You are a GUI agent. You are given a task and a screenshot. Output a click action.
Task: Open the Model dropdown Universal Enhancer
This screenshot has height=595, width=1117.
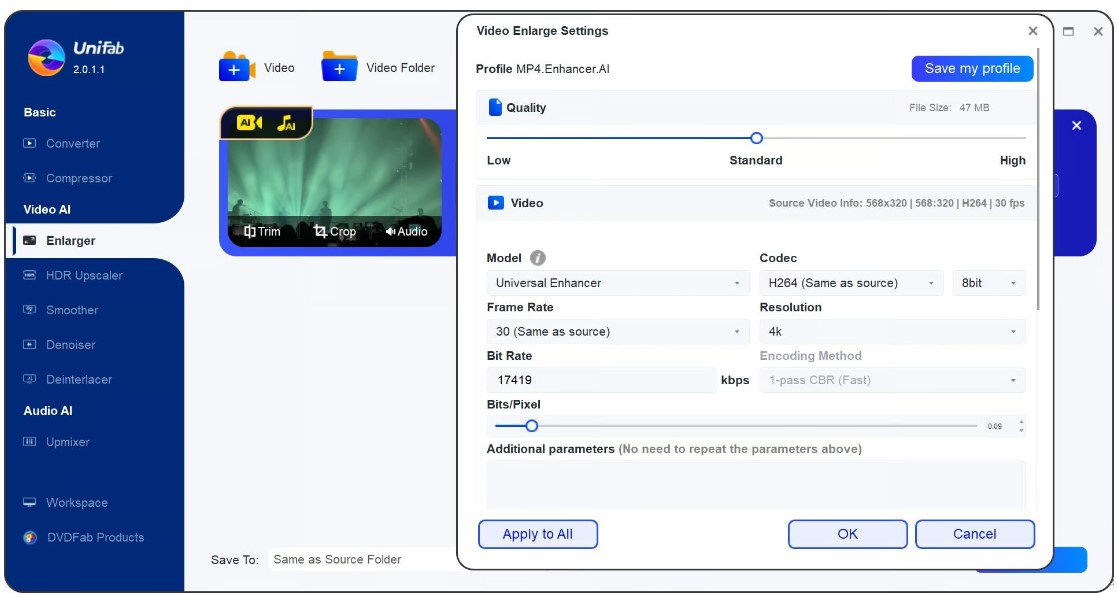pos(618,283)
